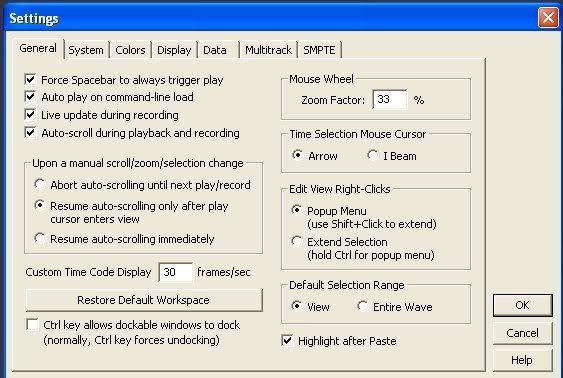Viewport: 563px width, 378px height.
Task: Click Restore Default Workspace button
Action: tap(144, 300)
